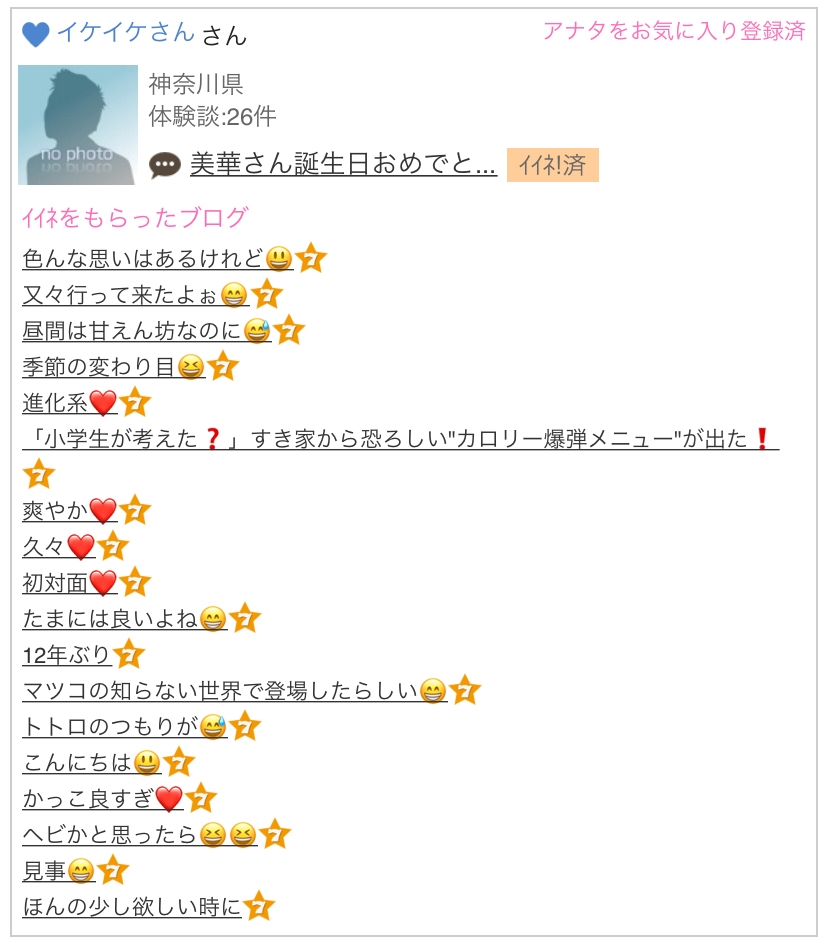Image resolution: width=826 pixels, height=938 pixels.
Task: Open blog ヘビかと思ったら
Action: pos(140,835)
